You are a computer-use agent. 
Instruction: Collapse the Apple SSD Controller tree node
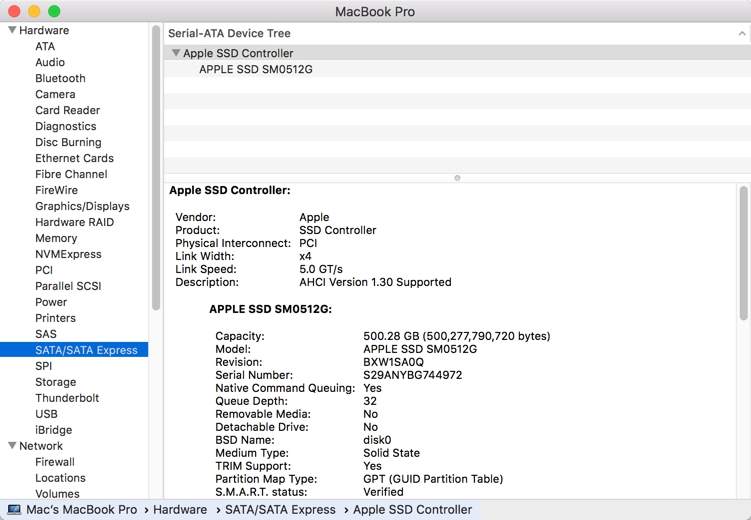(176, 53)
